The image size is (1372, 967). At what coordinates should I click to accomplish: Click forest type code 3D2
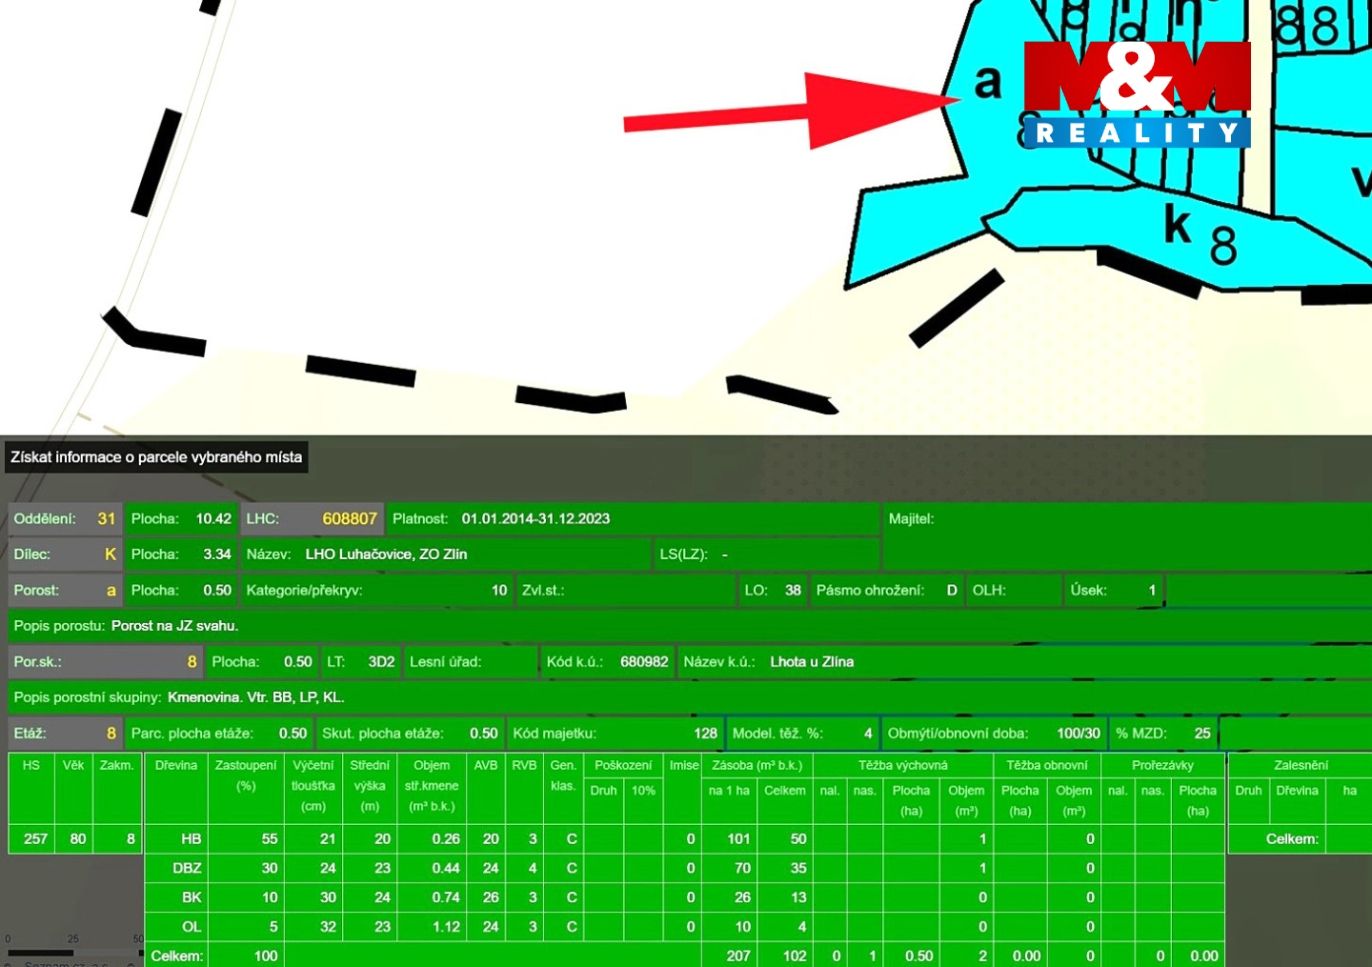381,662
